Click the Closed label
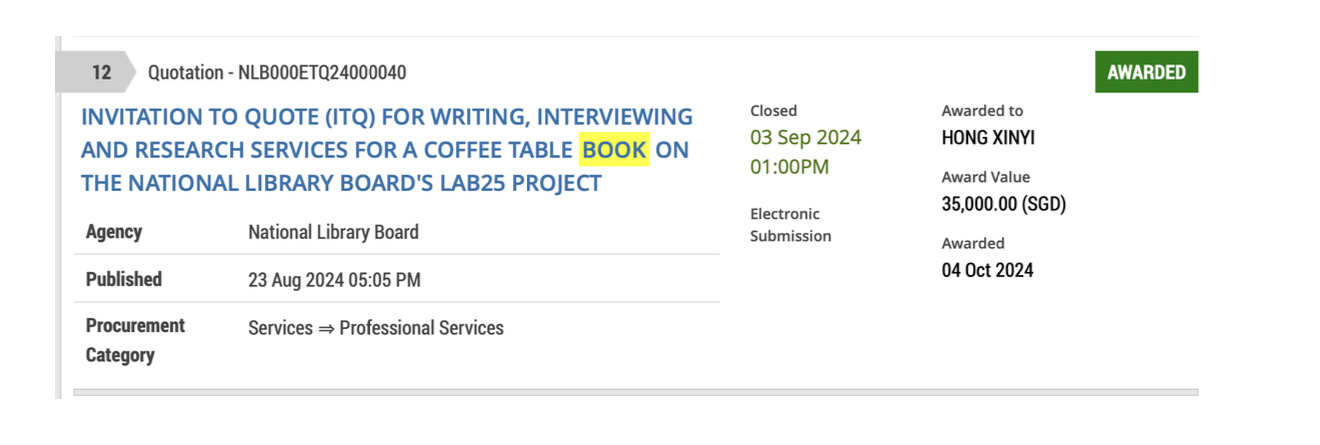The width and height of the screenshot is (1320, 445). [774, 111]
